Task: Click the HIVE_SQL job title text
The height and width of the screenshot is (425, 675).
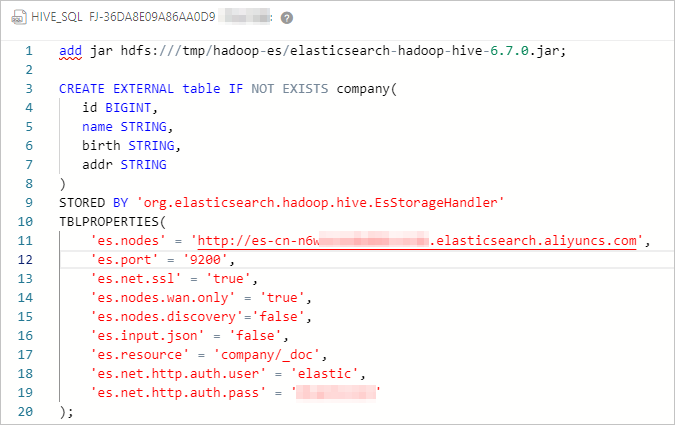Action: tap(56, 17)
